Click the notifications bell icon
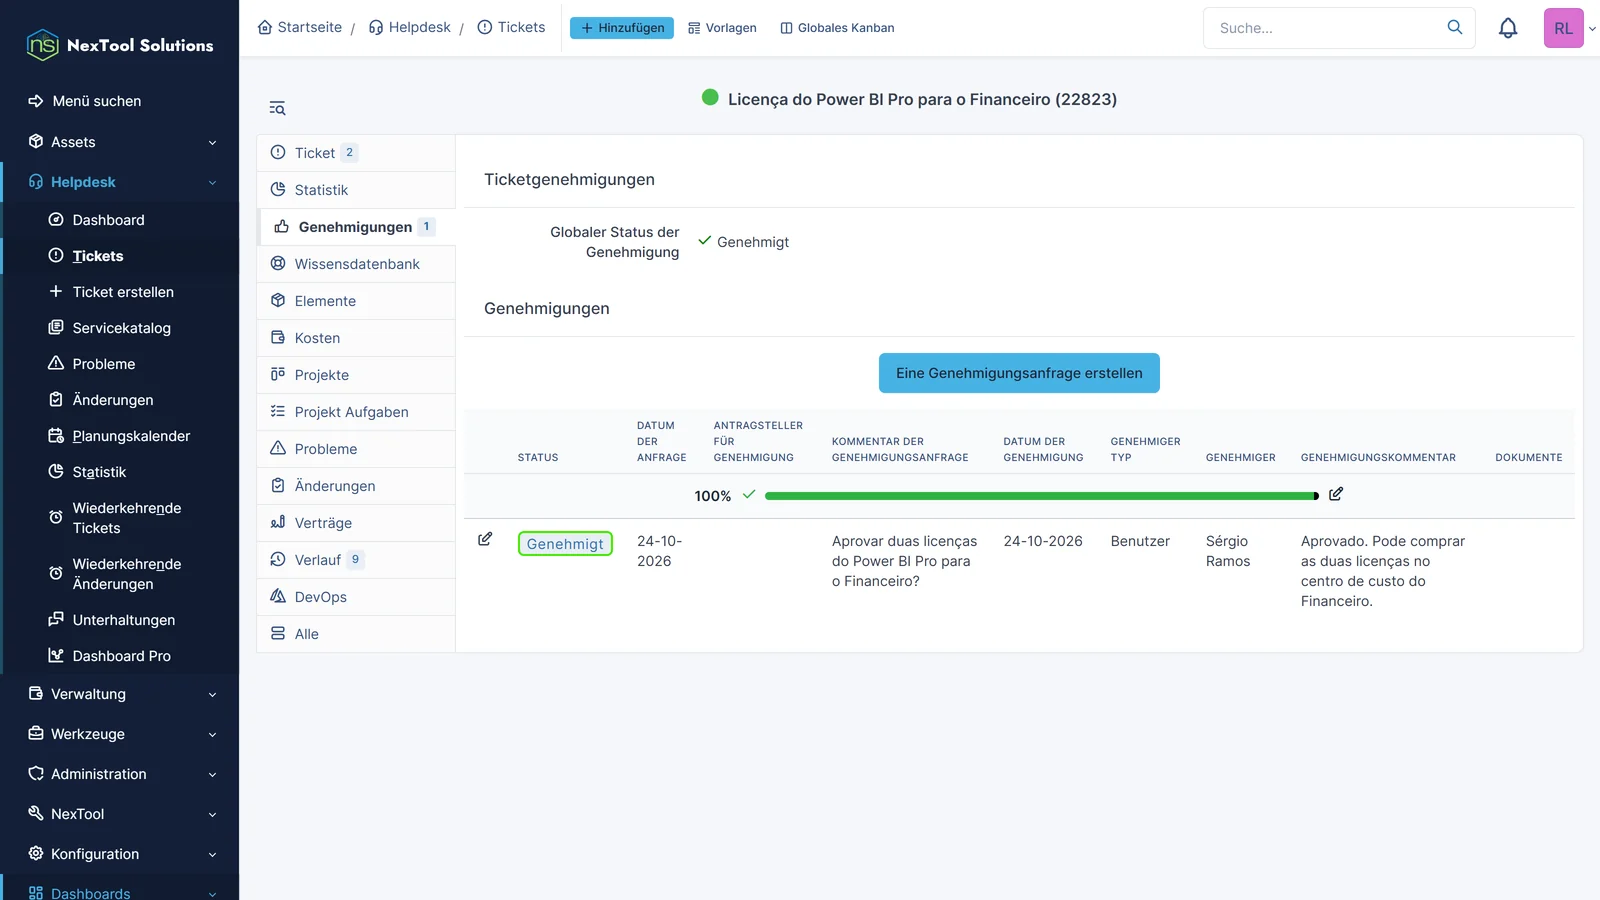Image resolution: width=1600 pixels, height=900 pixels. click(x=1508, y=28)
